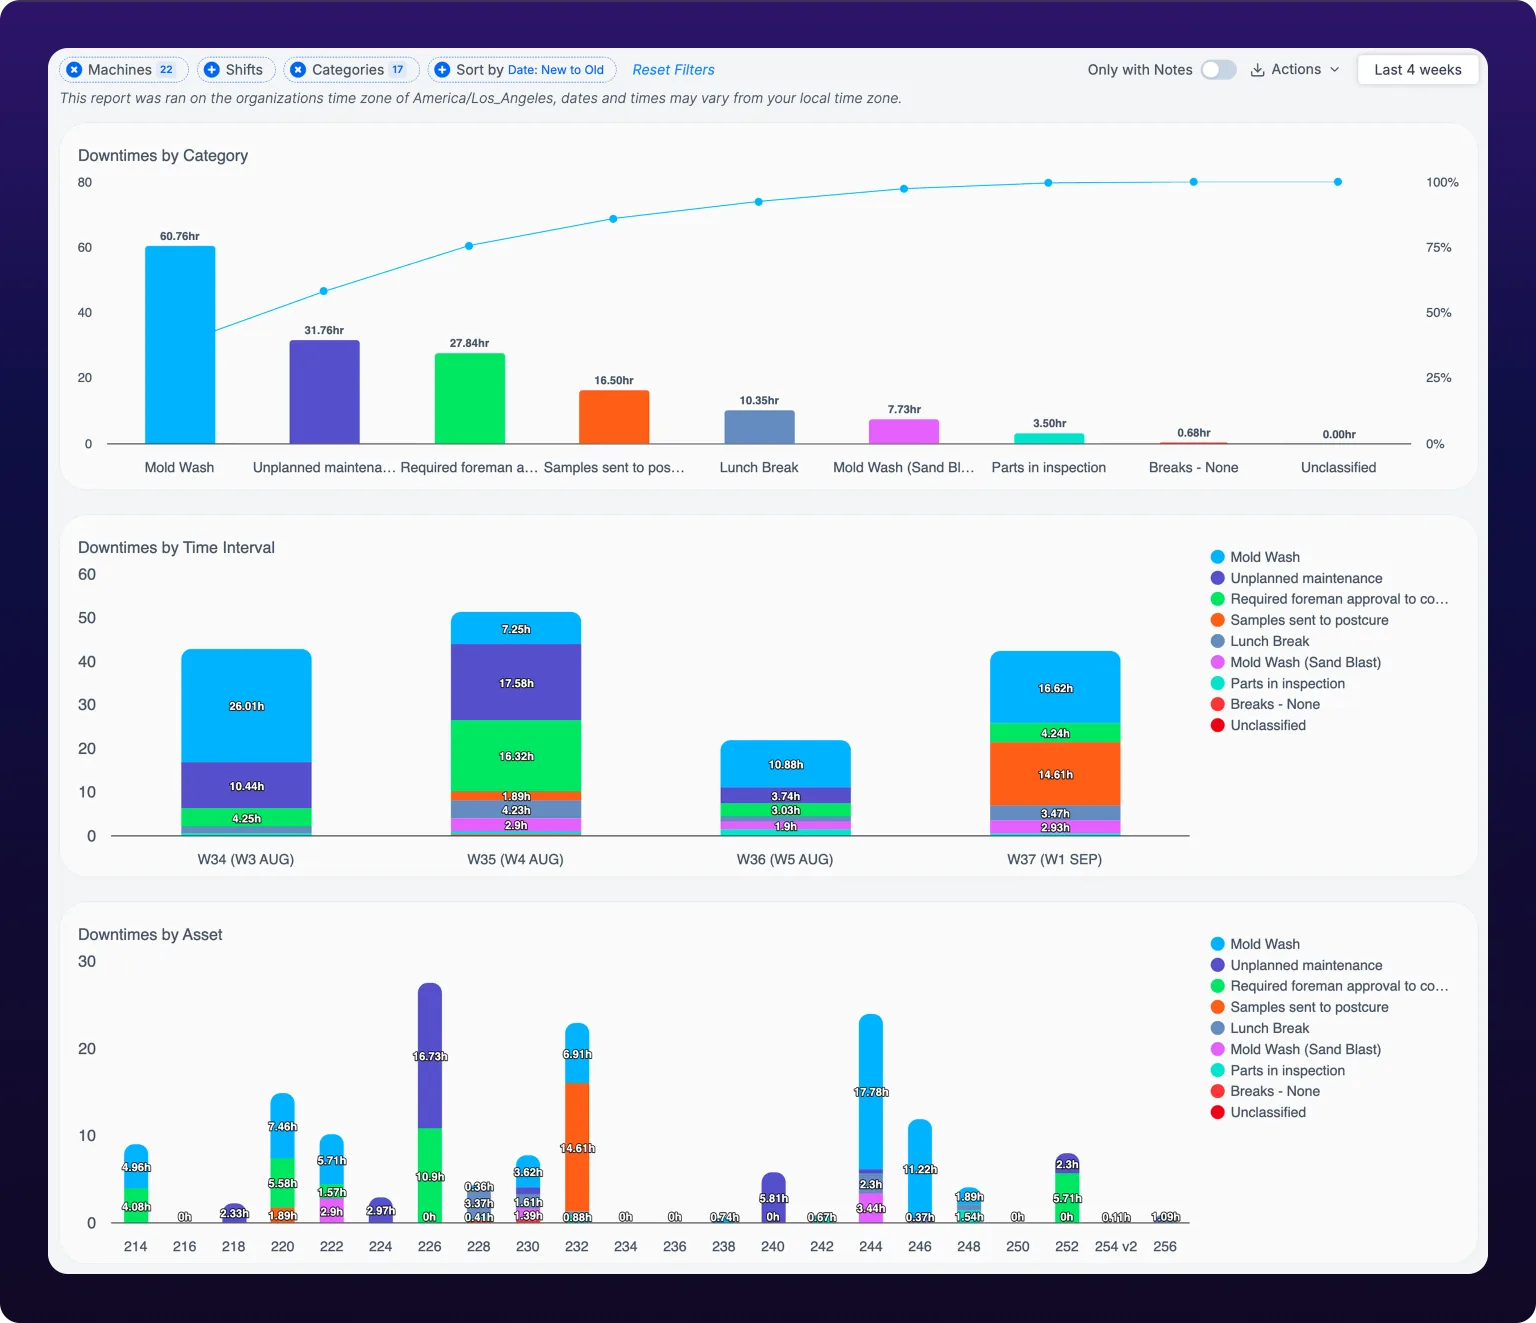The width and height of the screenshot is (1536, 1323).
Task: Toggle Lunch Break legend in Downtimes by Asset
Action: (x=1259, y=1028)
